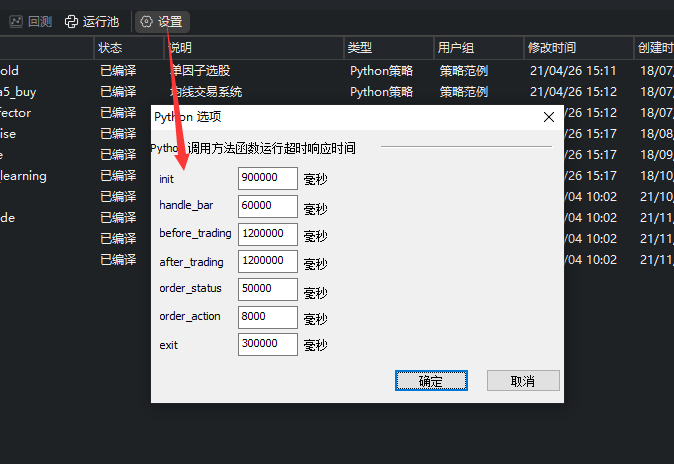
Task: Edit the exit timeout field
Action: point(268,344)
